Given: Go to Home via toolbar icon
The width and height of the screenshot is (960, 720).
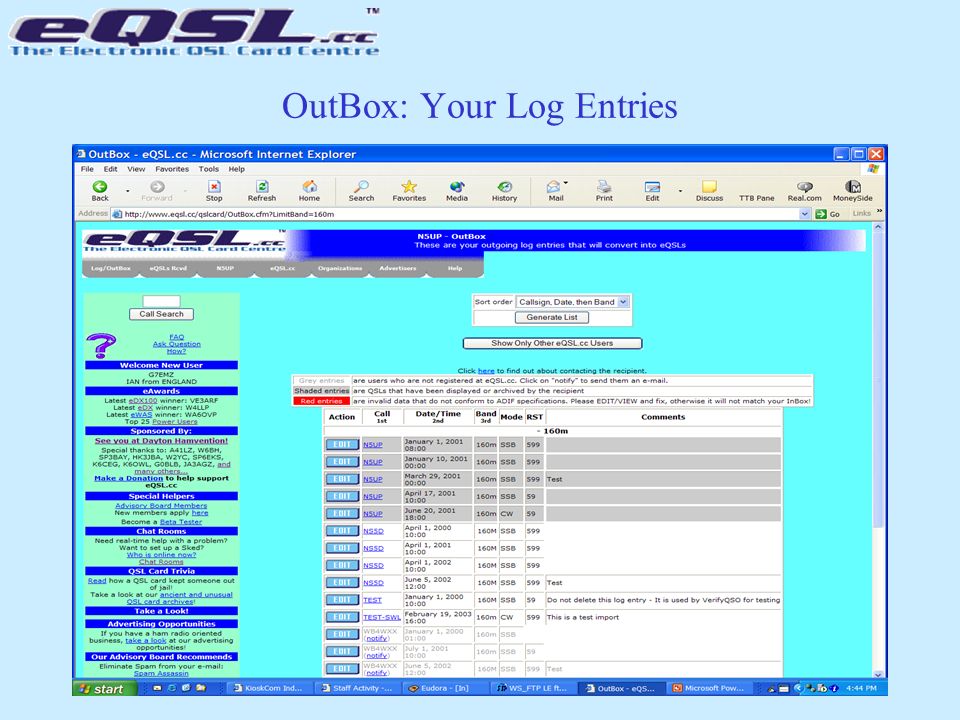Looking at the screenshot, I should tap(309, 187).
